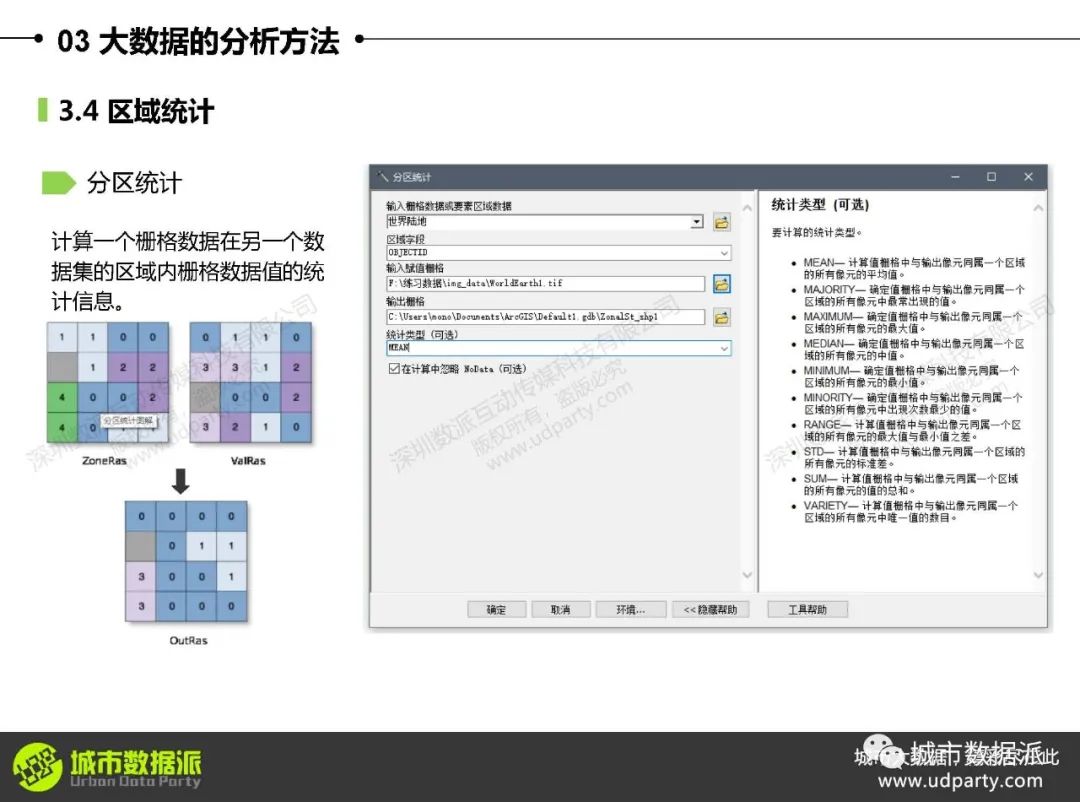Click the WeChat icon in footer
Viewport: 1080px width, 802px height.
point(883,750)
